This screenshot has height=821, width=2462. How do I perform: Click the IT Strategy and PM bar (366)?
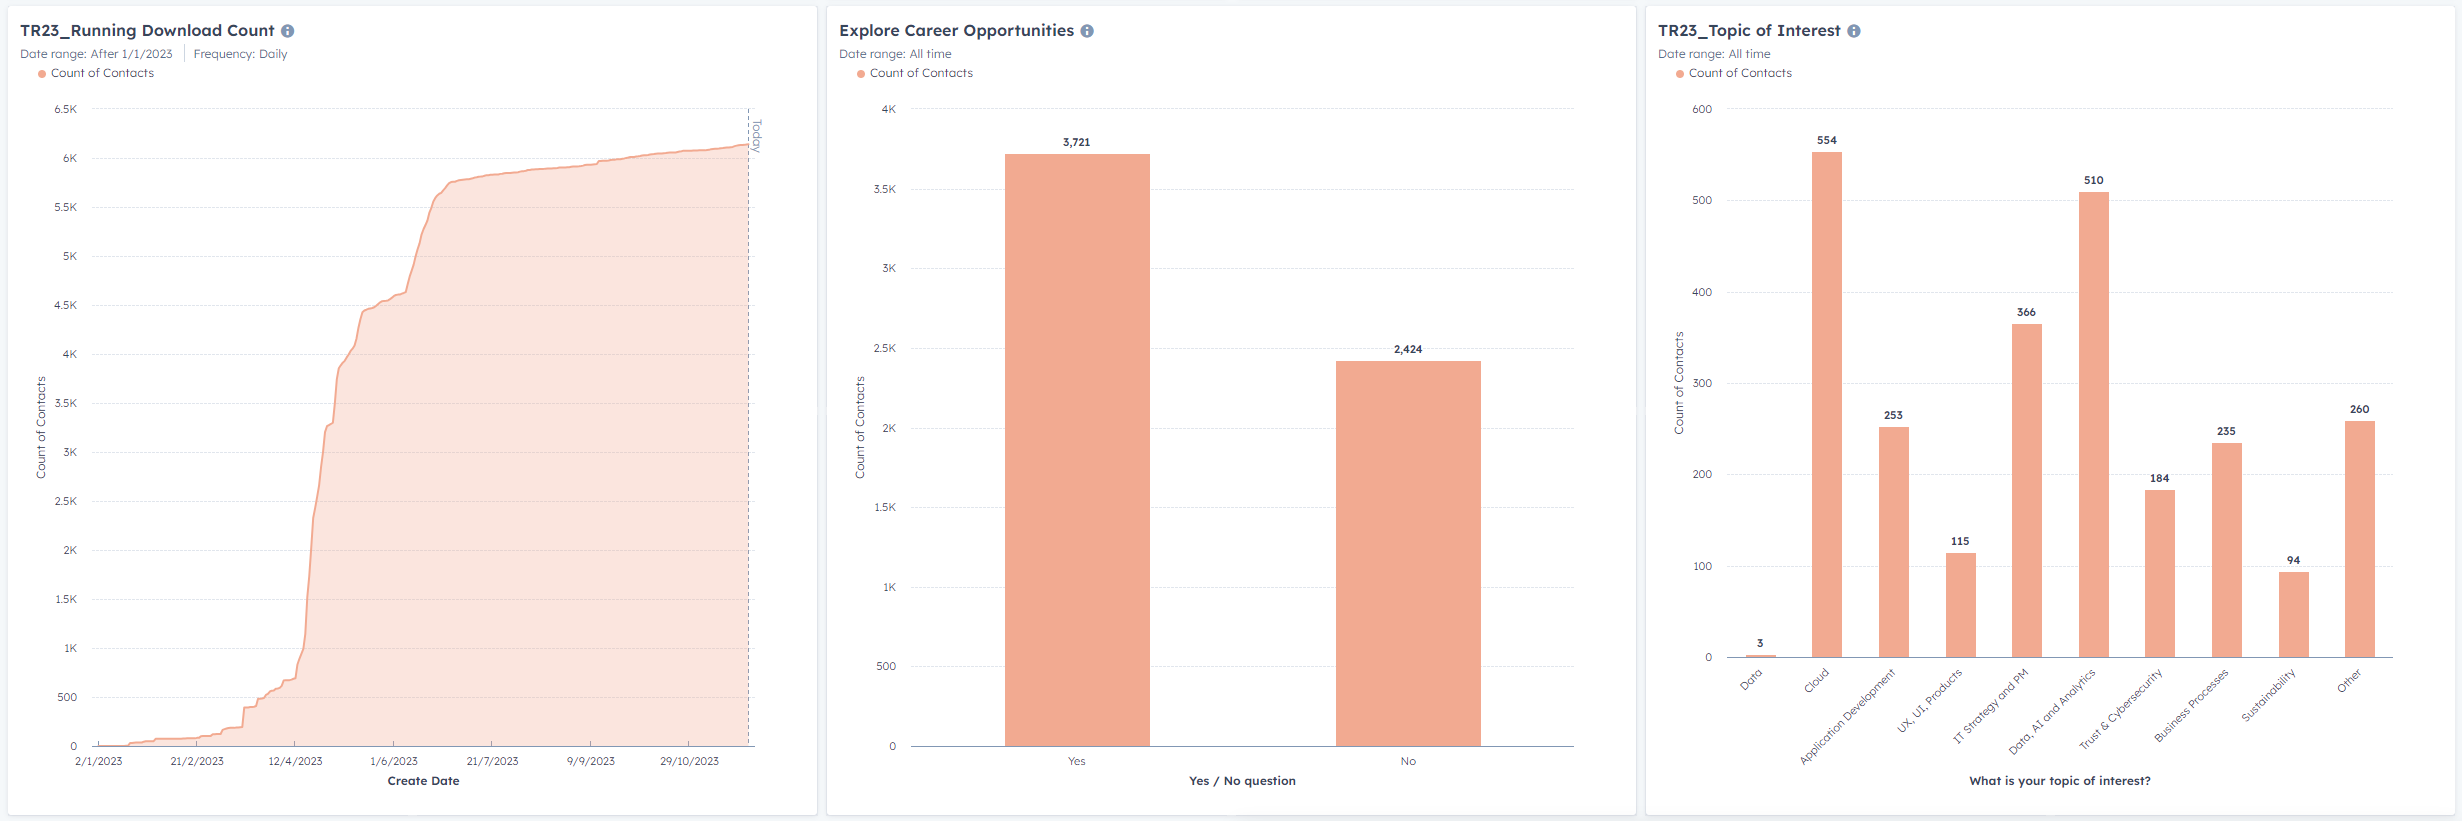coord(2027,490)
